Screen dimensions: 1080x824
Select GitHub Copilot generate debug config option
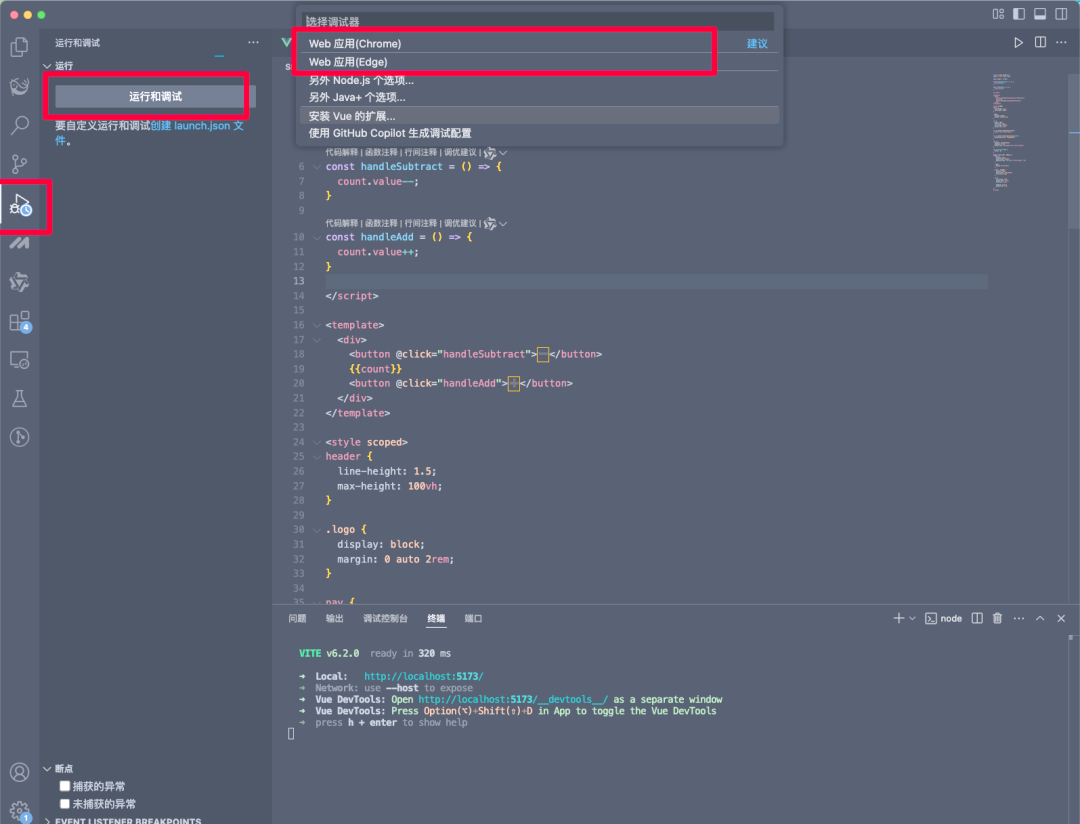click(539, 133)
